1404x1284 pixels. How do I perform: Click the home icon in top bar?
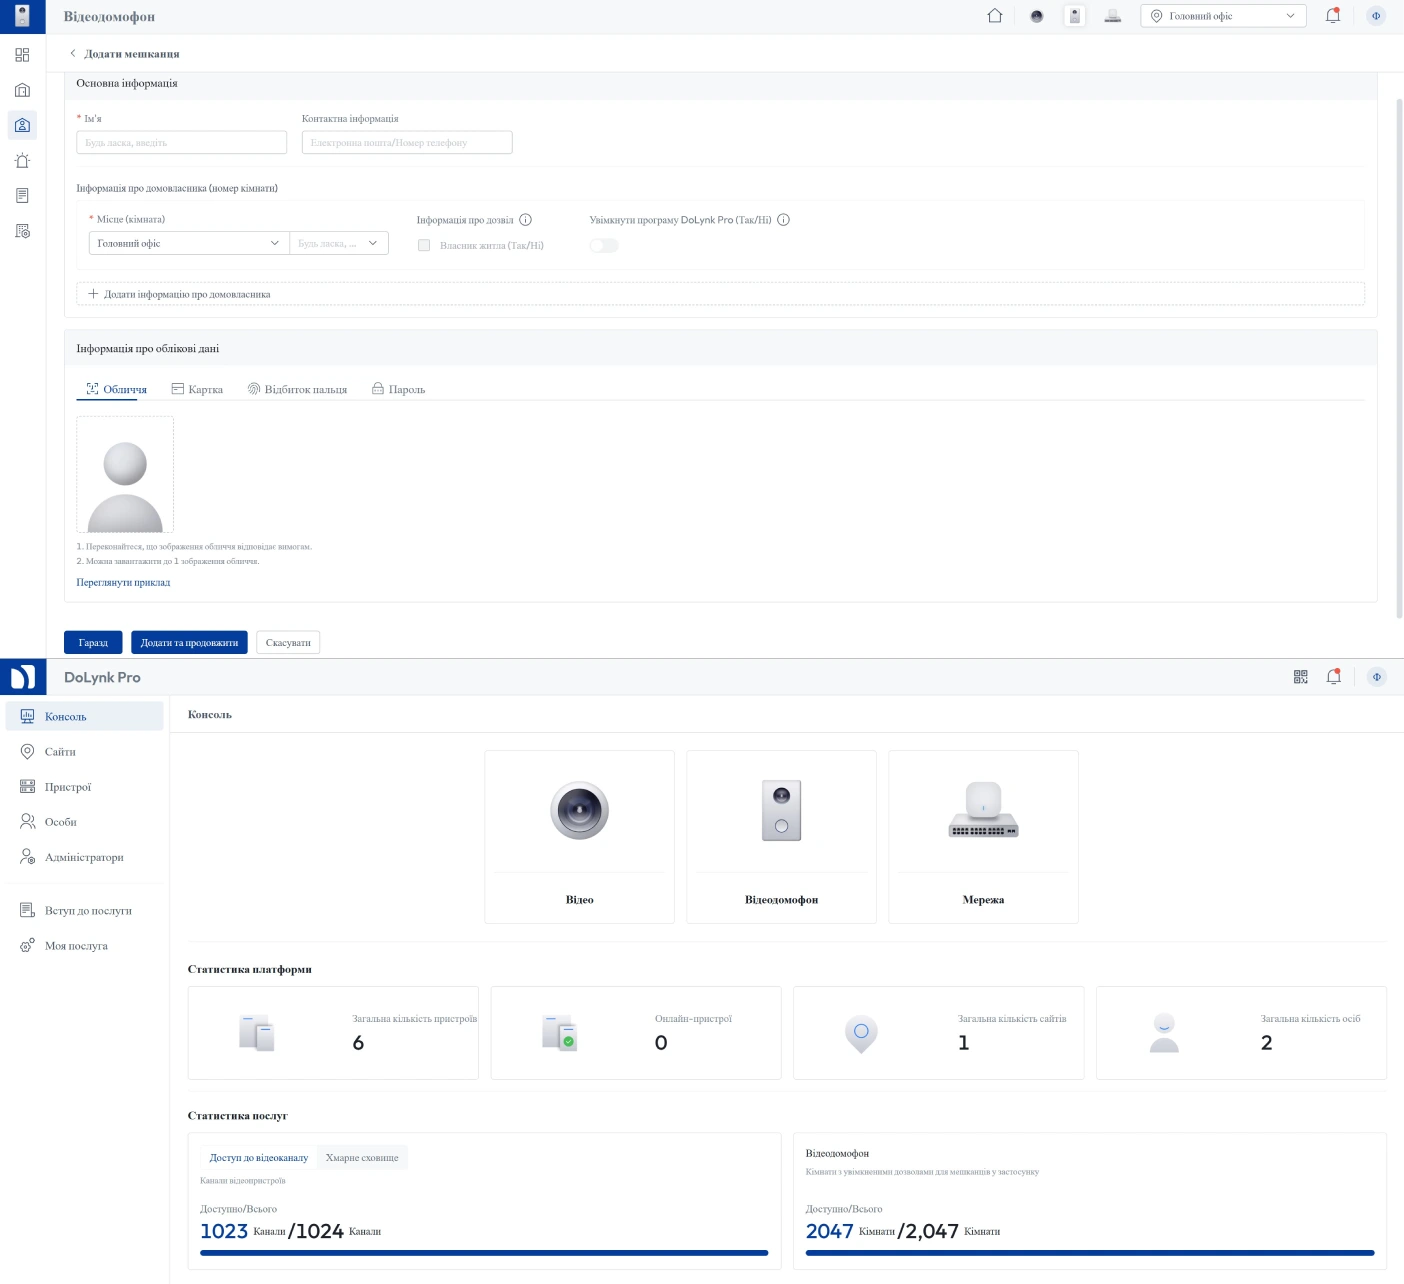994,16
